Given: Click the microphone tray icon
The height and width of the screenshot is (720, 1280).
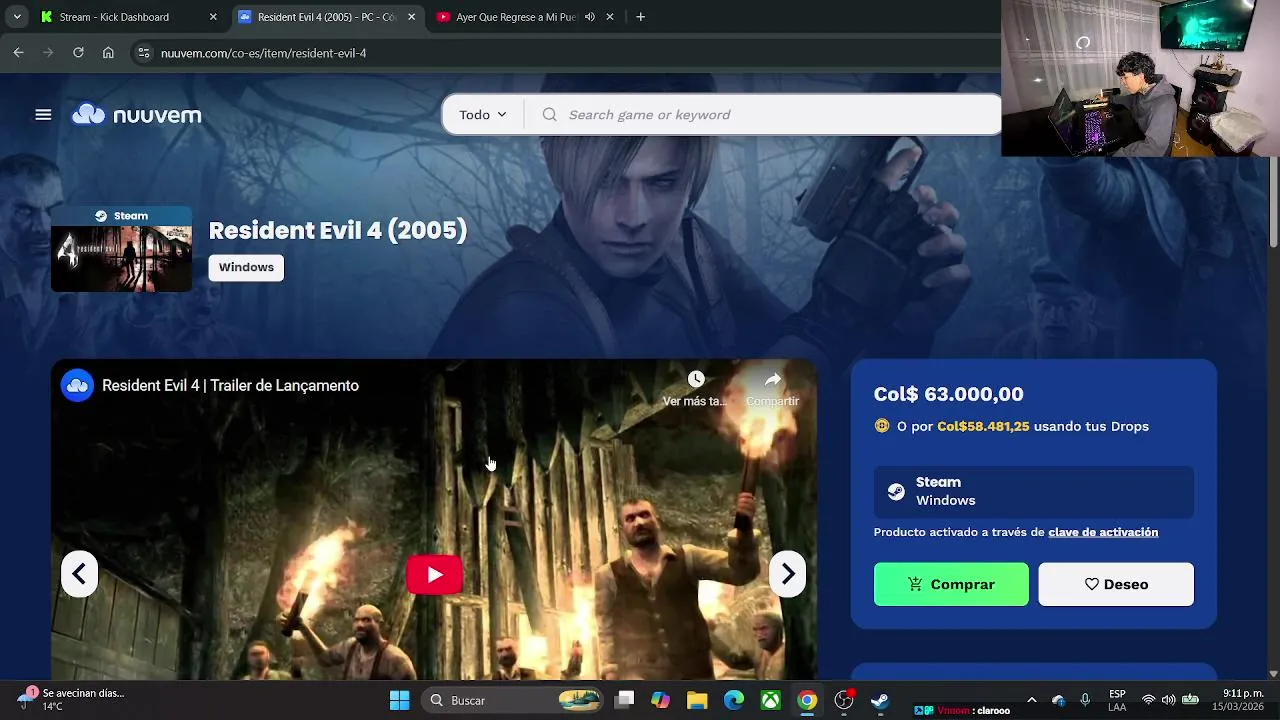Looking at the screenshot, I should [1085, 700].
